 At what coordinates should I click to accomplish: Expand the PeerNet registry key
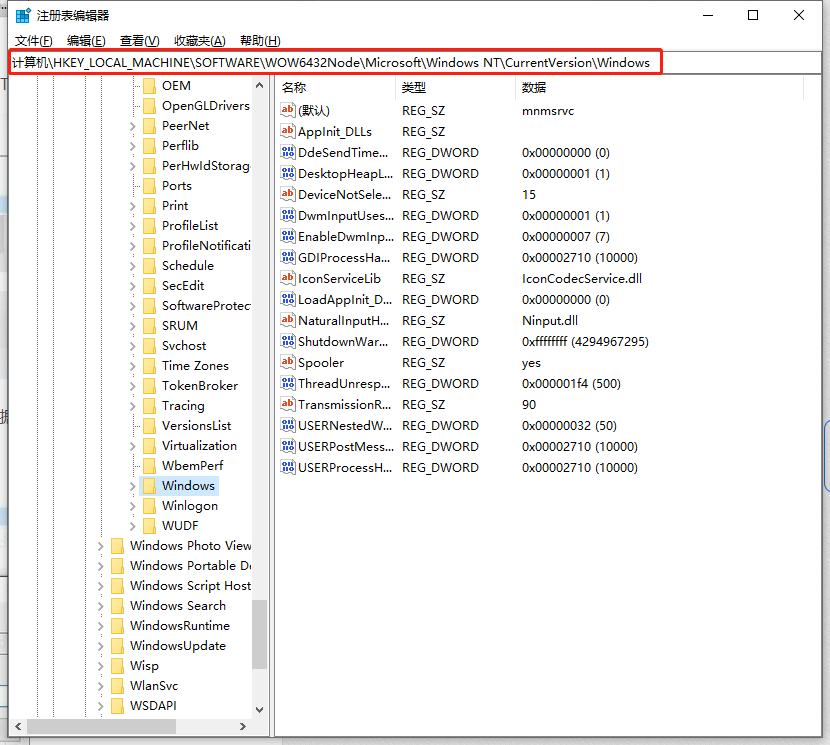pos(132,126)
